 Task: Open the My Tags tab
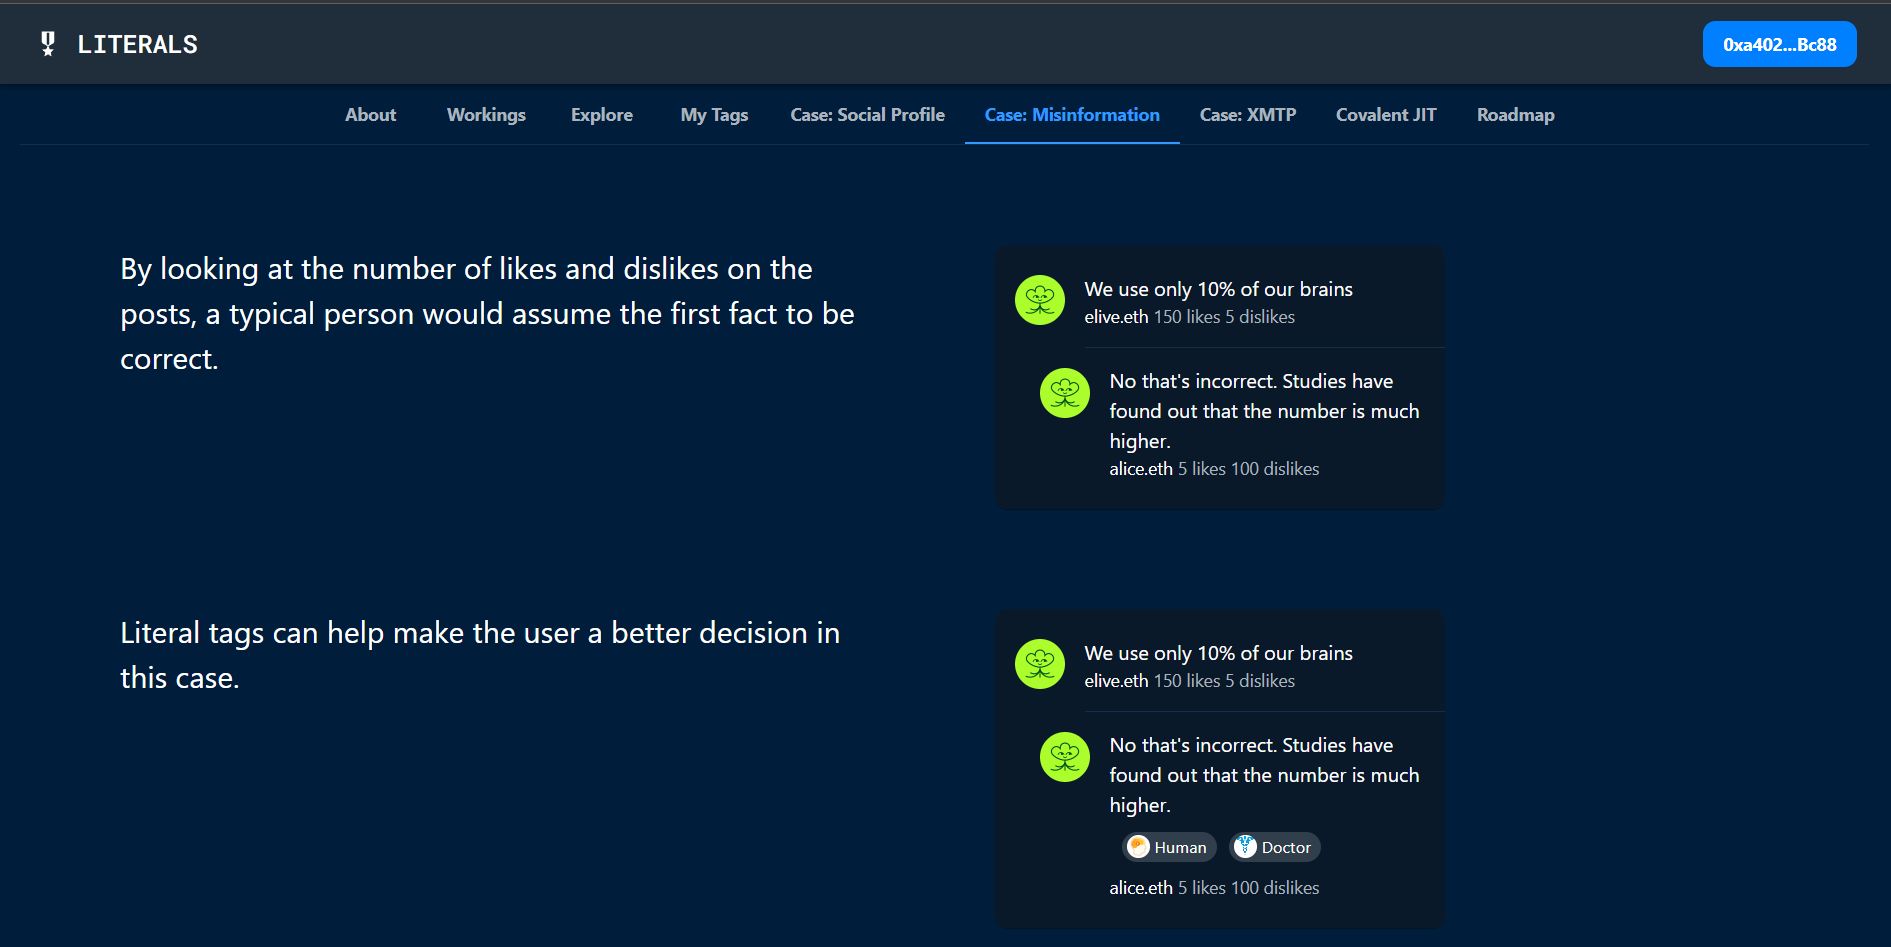(714, 115)
